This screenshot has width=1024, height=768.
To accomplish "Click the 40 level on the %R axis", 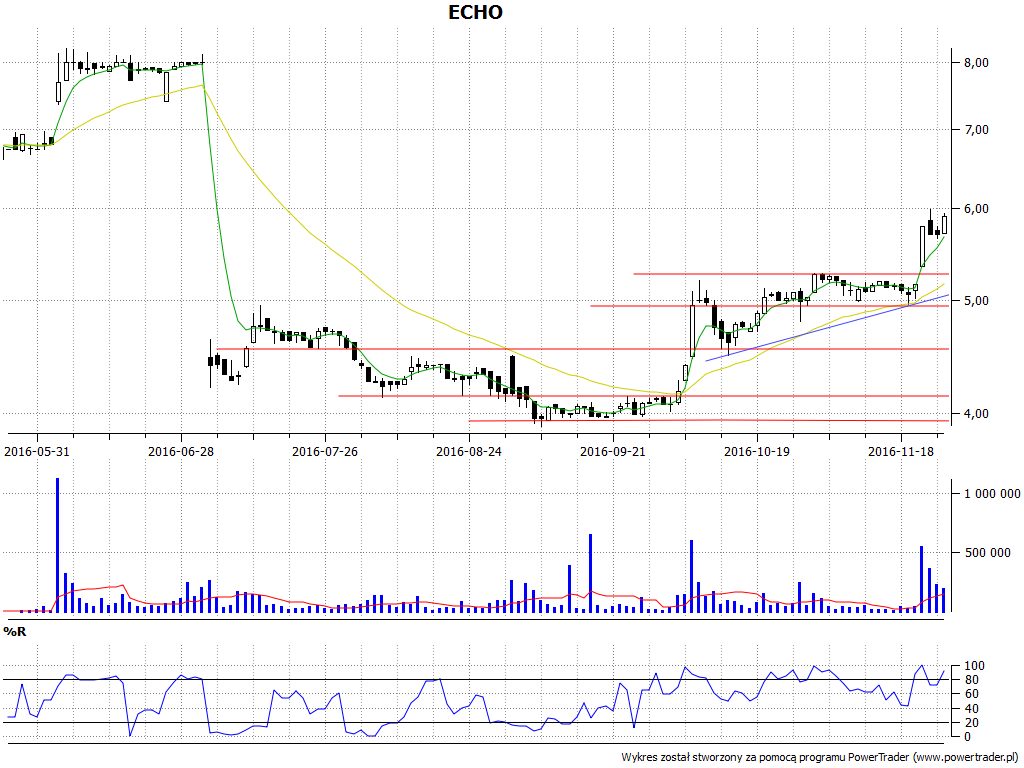I will (x=972, y=709).
